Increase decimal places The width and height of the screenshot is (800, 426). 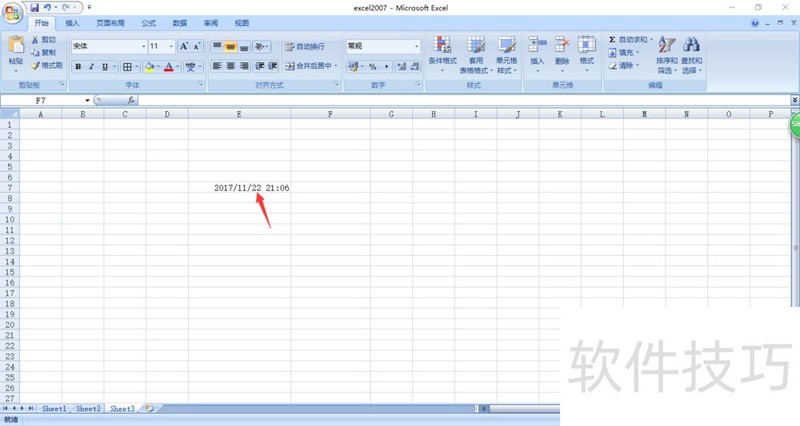click(402, 66)
